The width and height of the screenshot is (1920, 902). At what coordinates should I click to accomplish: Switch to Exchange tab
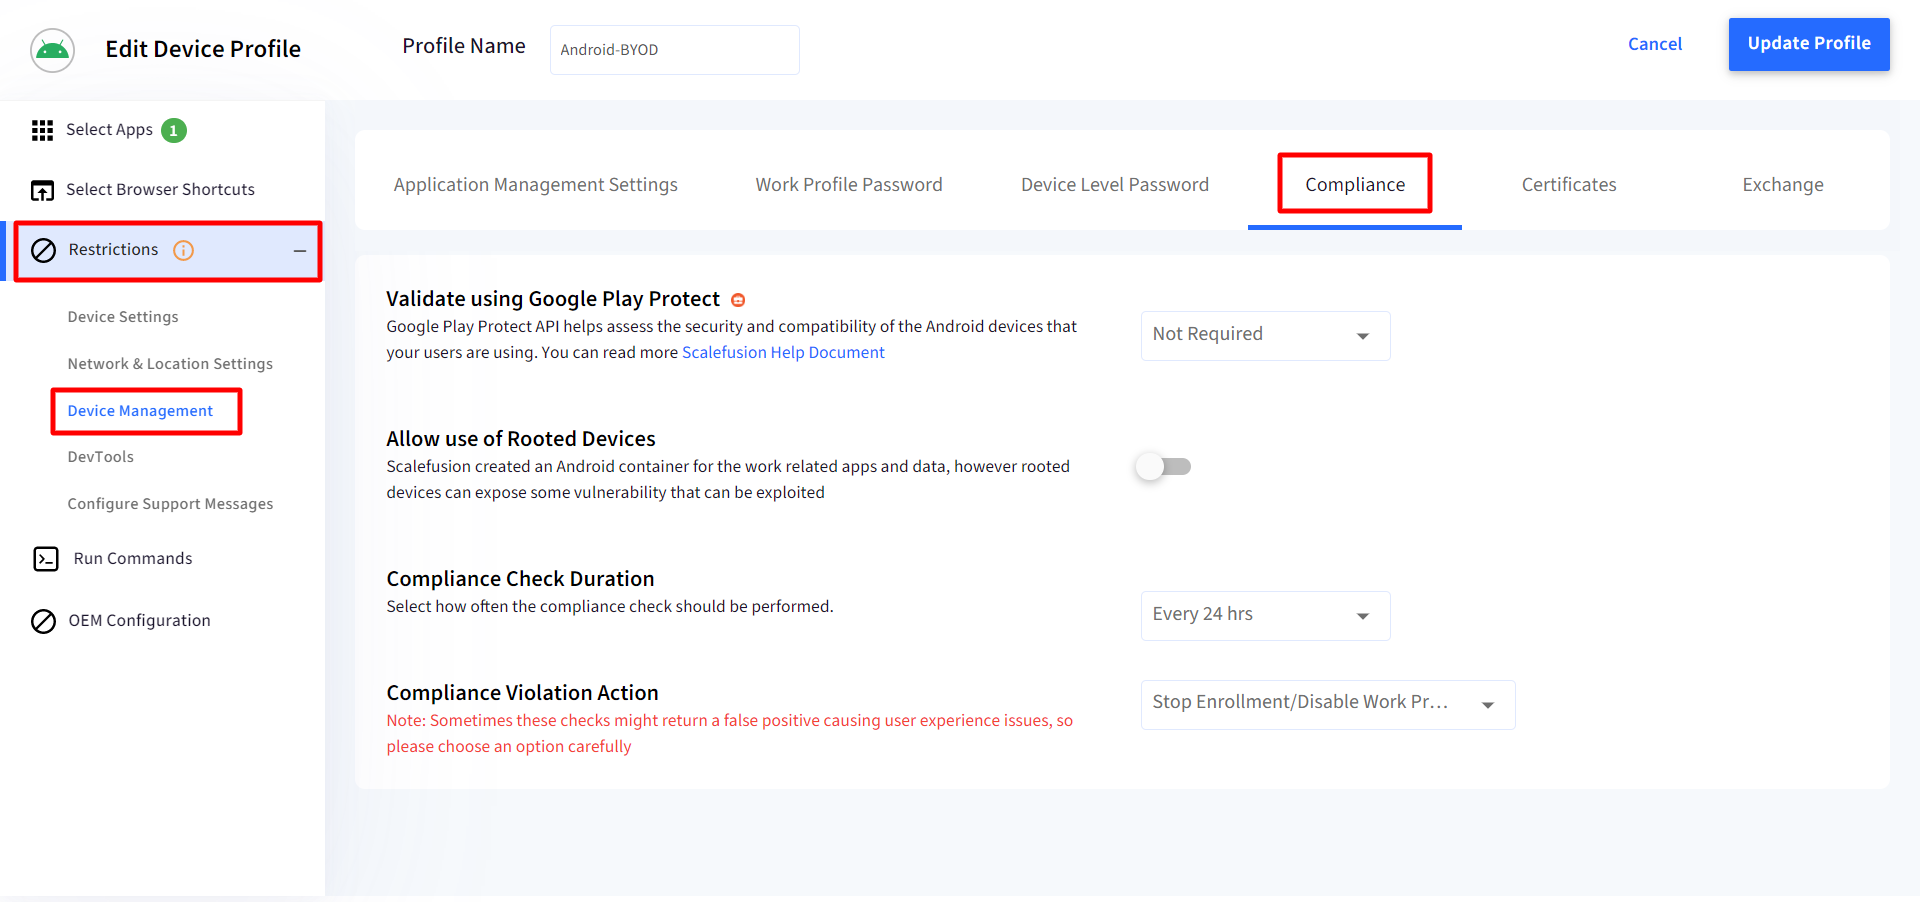[x=1783, y=185]
